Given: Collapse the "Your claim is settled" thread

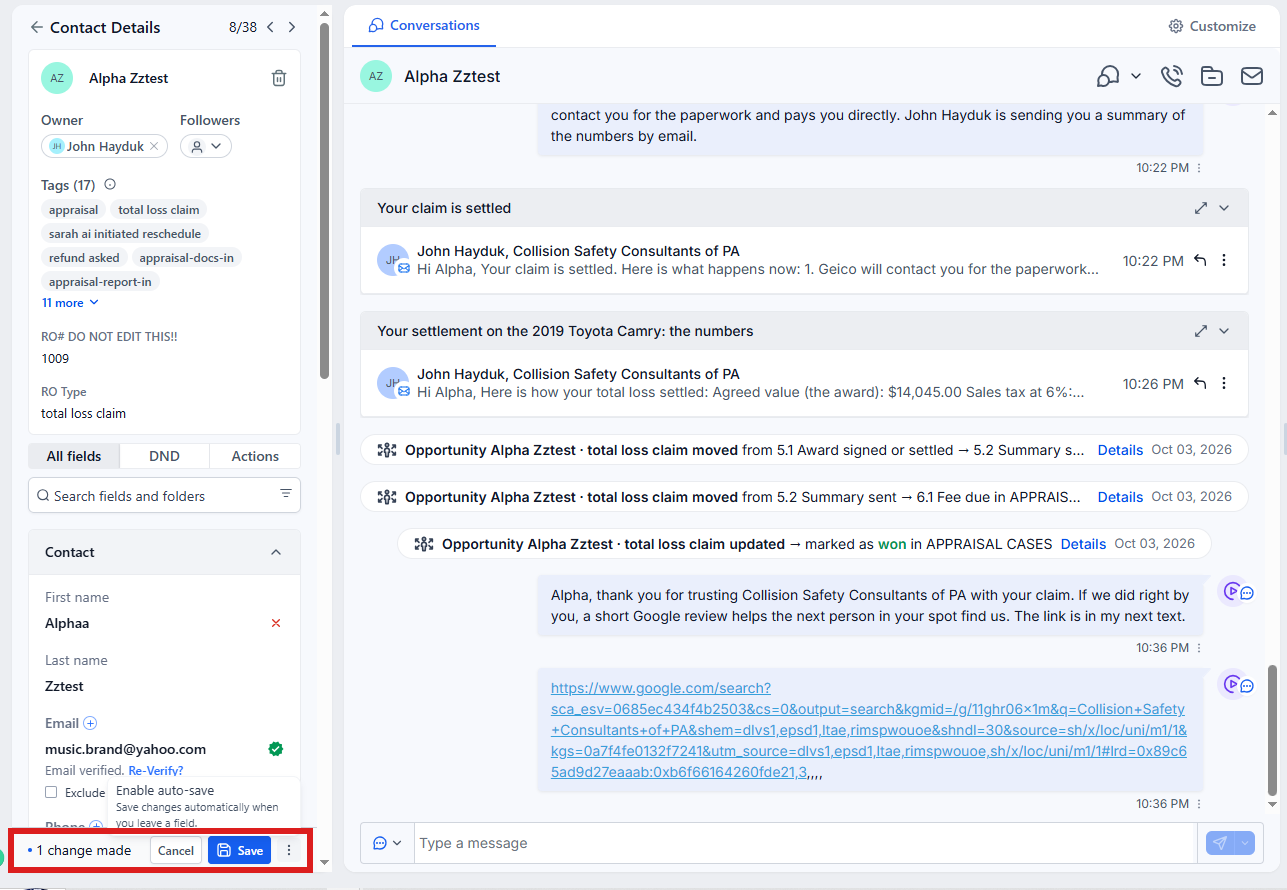Looking at the screenshot, I should pos(1224,208).
